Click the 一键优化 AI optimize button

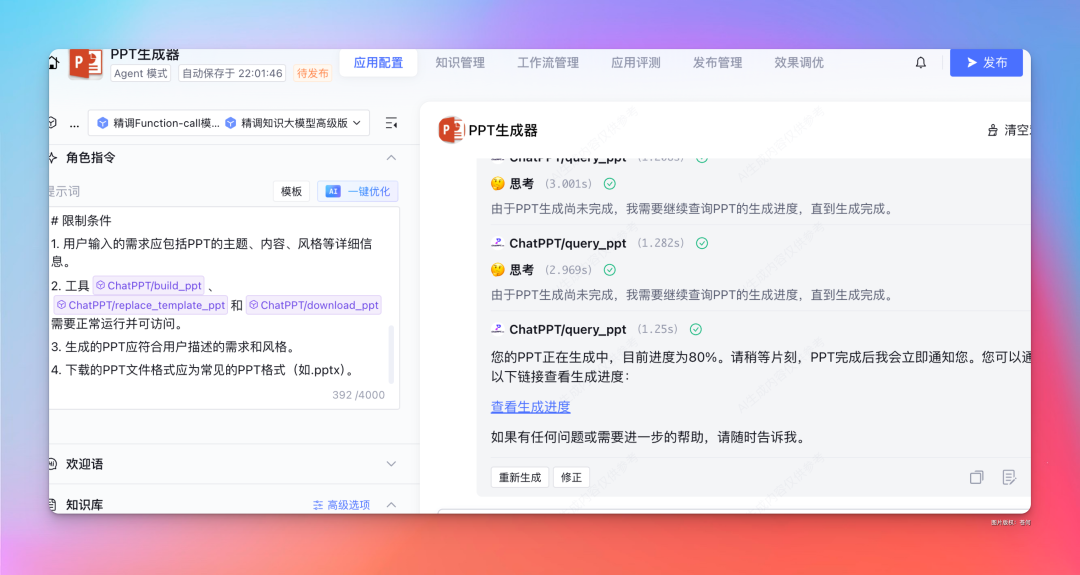(x=357, y=191)
